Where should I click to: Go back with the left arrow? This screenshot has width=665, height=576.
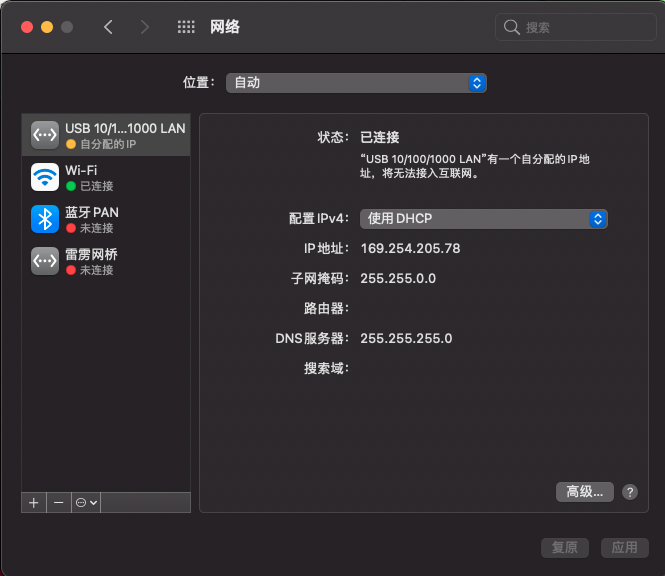(108, 27)
